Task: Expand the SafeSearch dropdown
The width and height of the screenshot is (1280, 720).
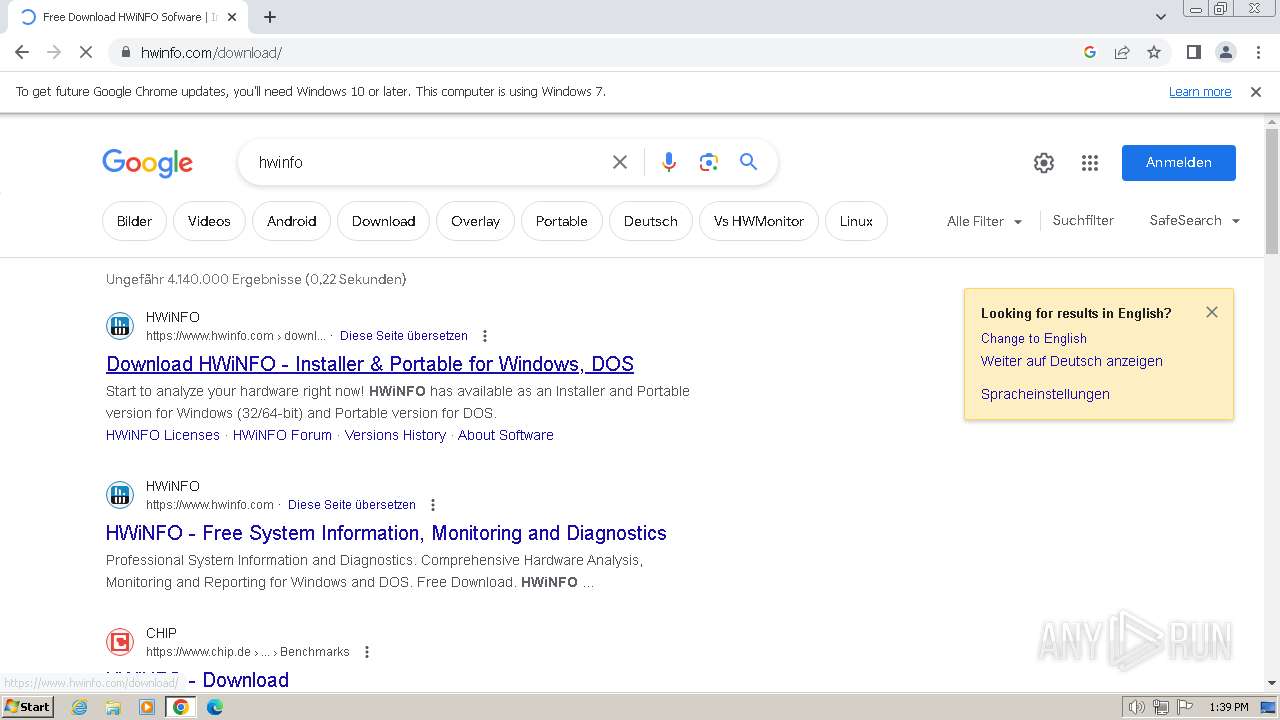Action: coord(1194,220)
